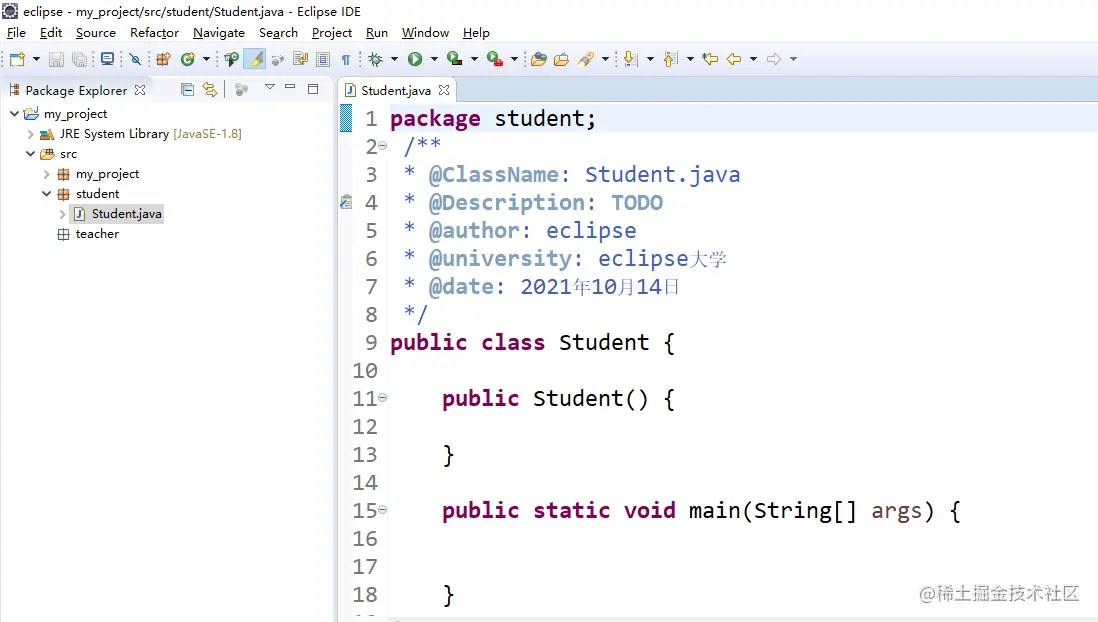
Task: Click the Last Edit Location icon
Action: (710, 60)
